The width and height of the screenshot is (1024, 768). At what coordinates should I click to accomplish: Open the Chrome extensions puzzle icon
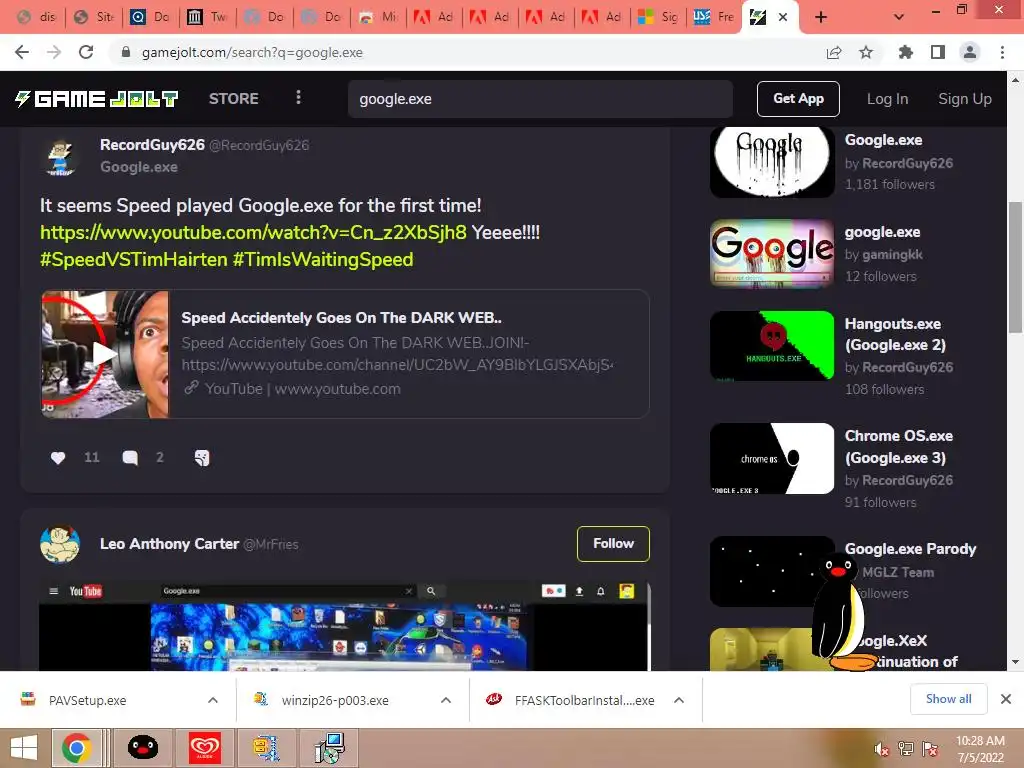pos(905,52)
